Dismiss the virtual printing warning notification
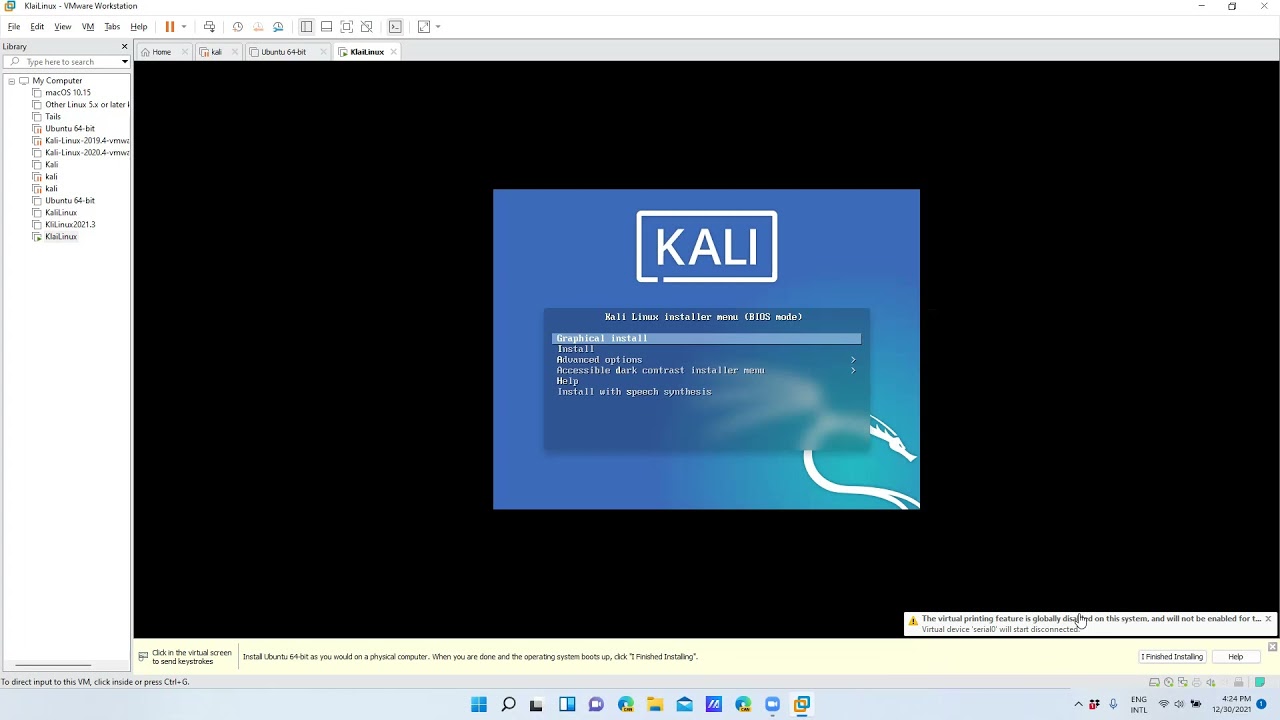 tap(1268, 619)
